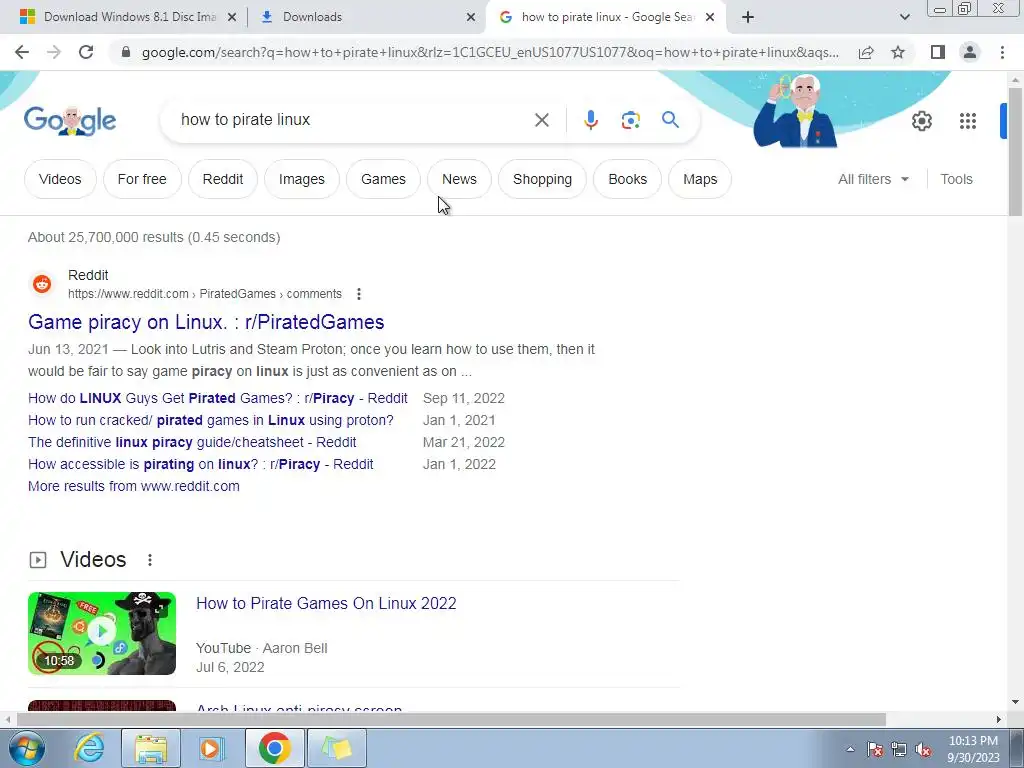Filter results by Shopping

[542, 179]
